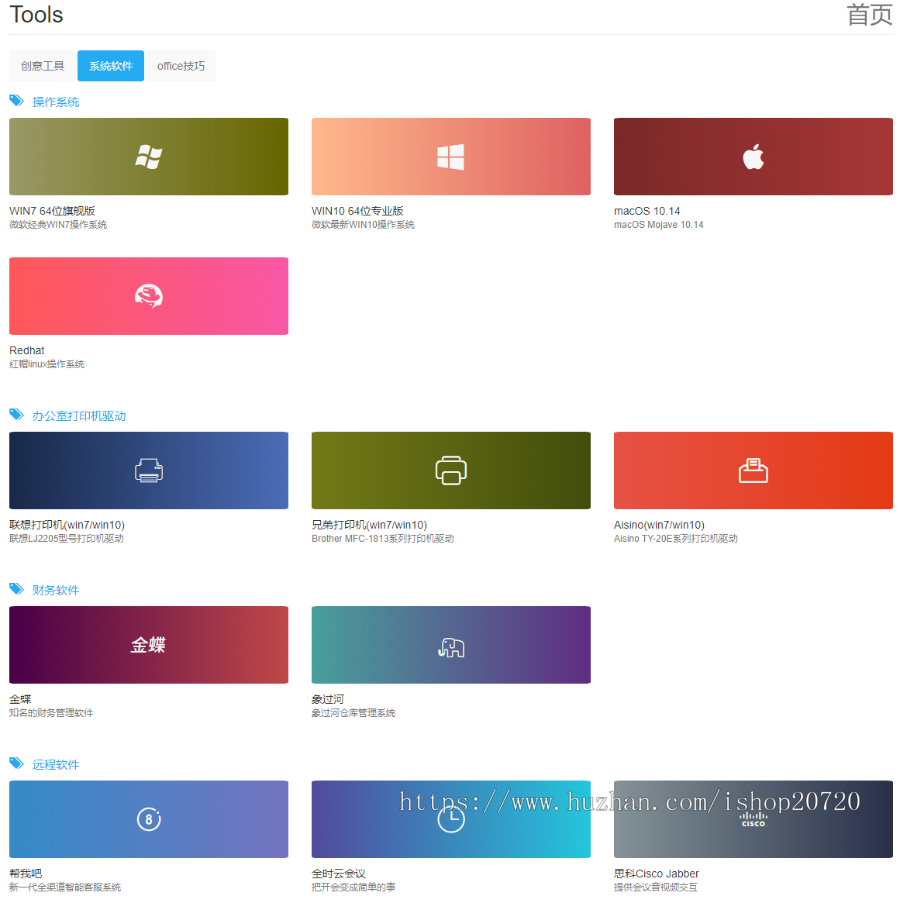This screenshot has width=900, height=903.
Task: Open 联想打印机(win7/win10) title
Action: pyautogui.click(x=67, y=525)
